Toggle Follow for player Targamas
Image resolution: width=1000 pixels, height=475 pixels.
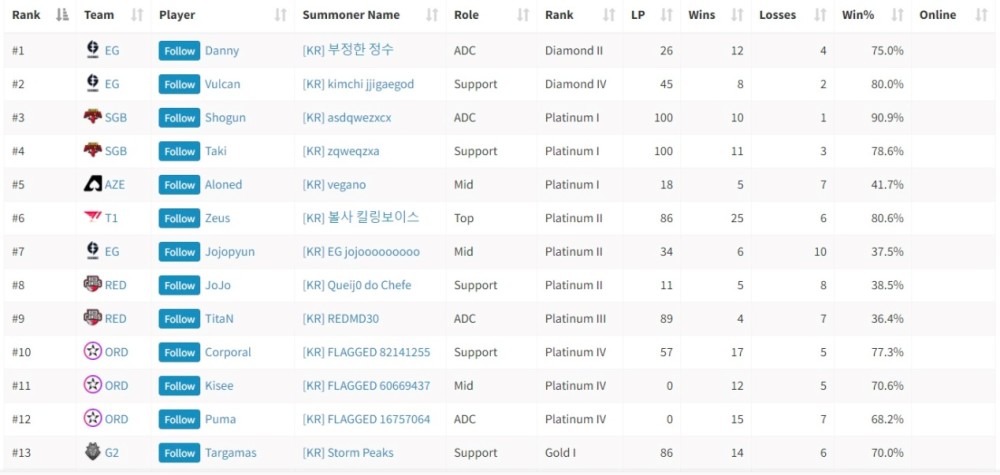[x=180, y=453]
